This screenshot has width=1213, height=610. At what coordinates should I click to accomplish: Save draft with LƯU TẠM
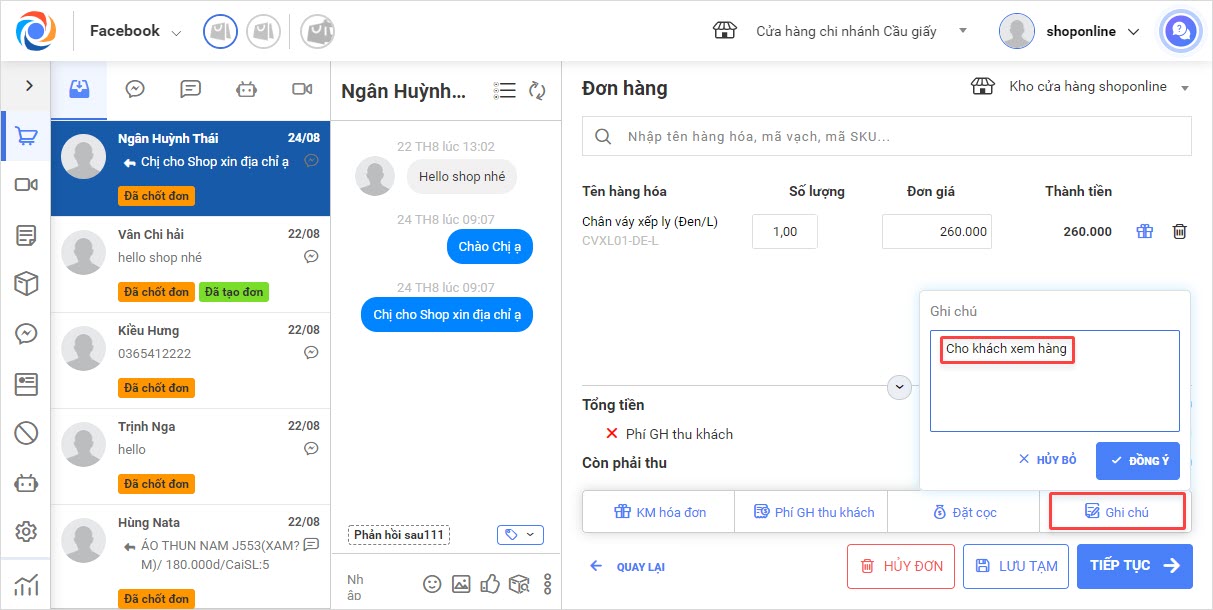click(1016, 566)
